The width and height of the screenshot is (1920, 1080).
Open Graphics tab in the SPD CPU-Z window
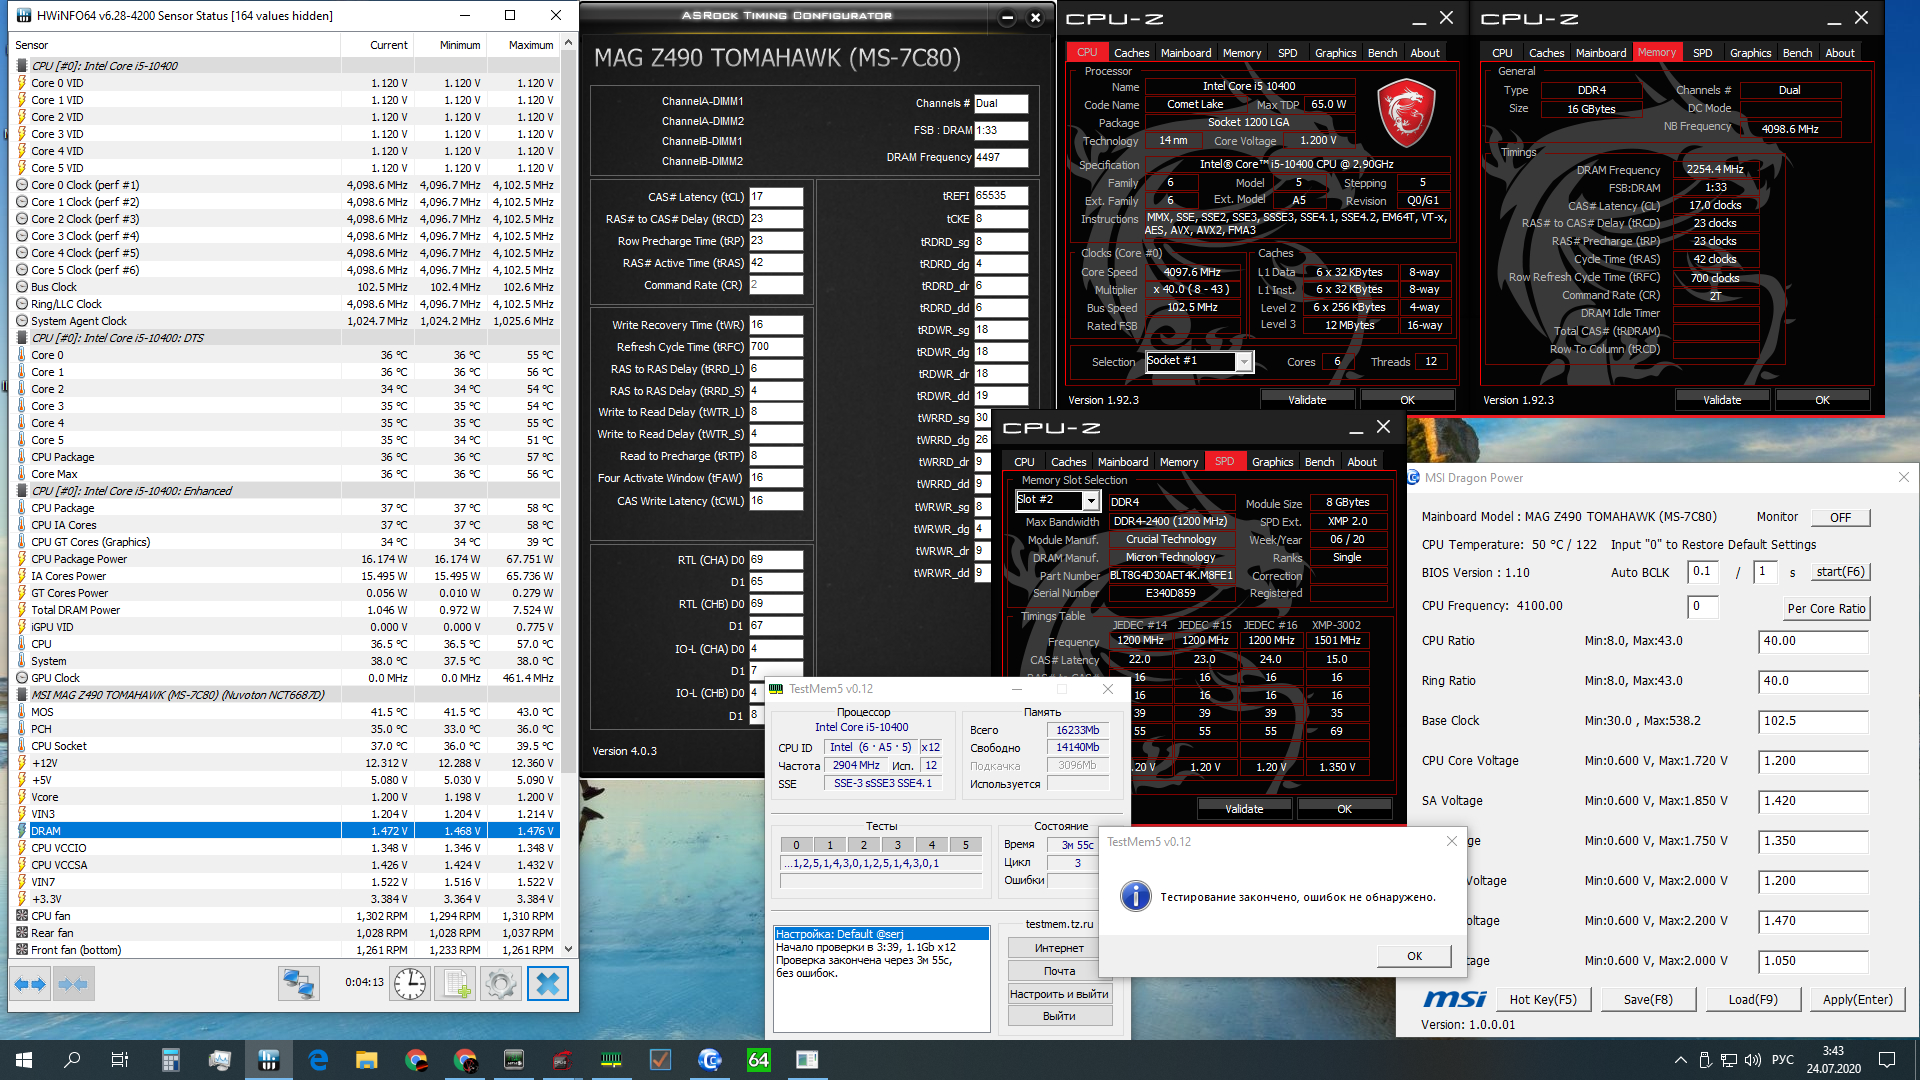1272,462
